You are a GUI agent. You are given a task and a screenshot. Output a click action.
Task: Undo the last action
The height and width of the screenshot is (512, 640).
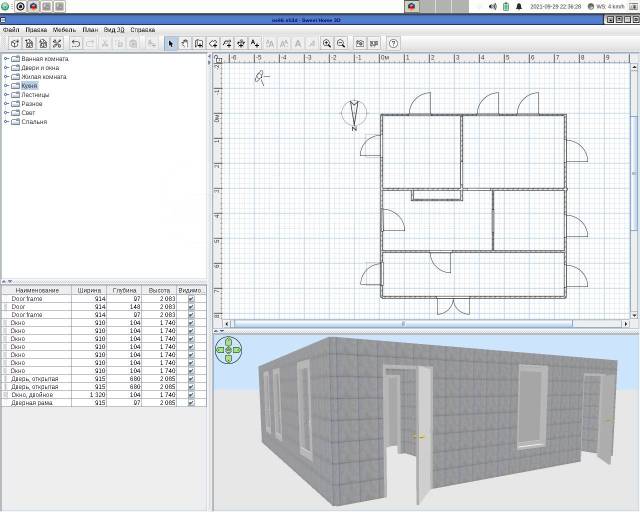pos(76,43)
